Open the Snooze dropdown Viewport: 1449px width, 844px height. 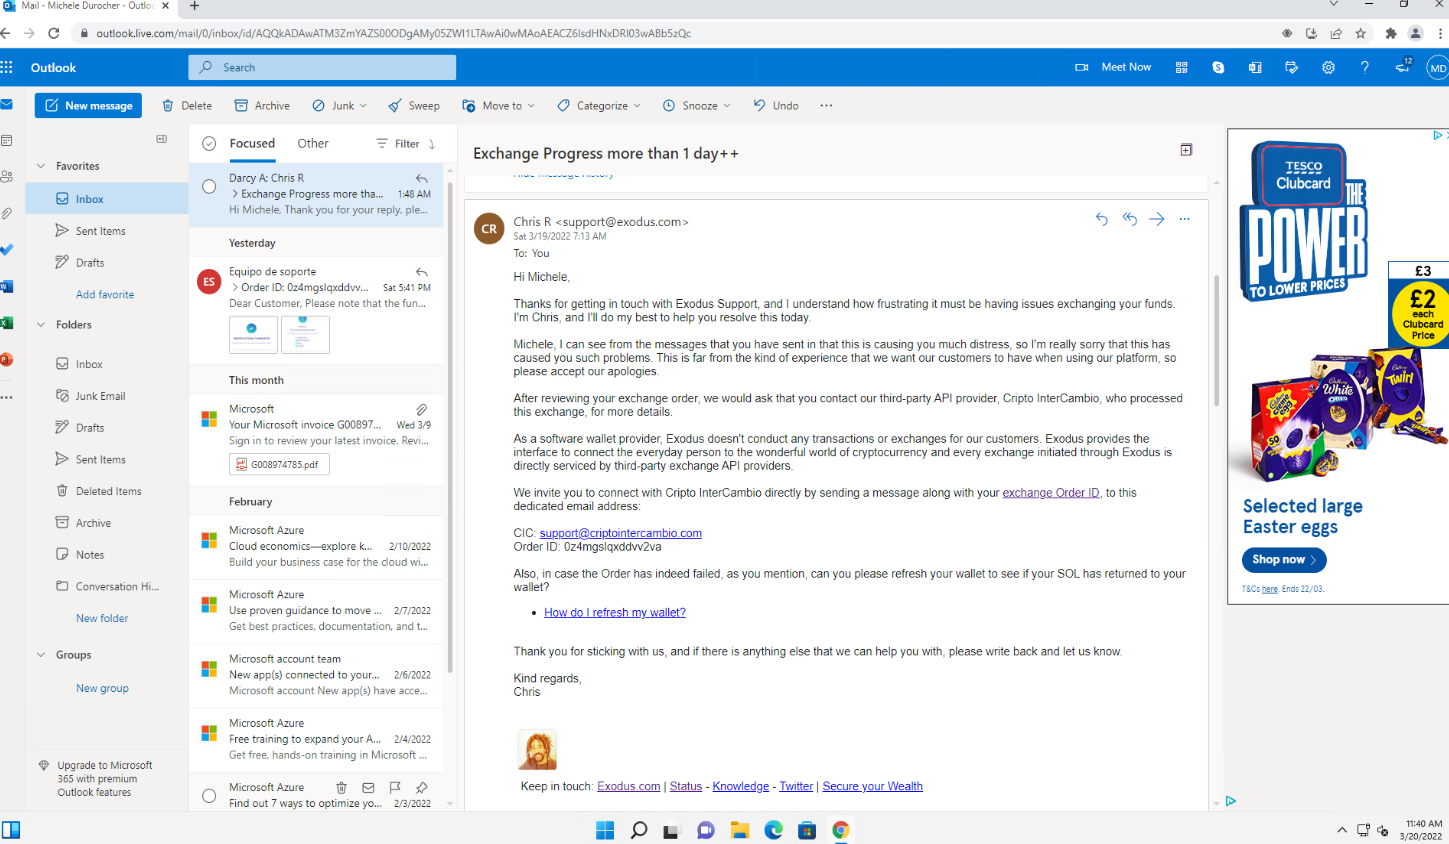[696, 105]
